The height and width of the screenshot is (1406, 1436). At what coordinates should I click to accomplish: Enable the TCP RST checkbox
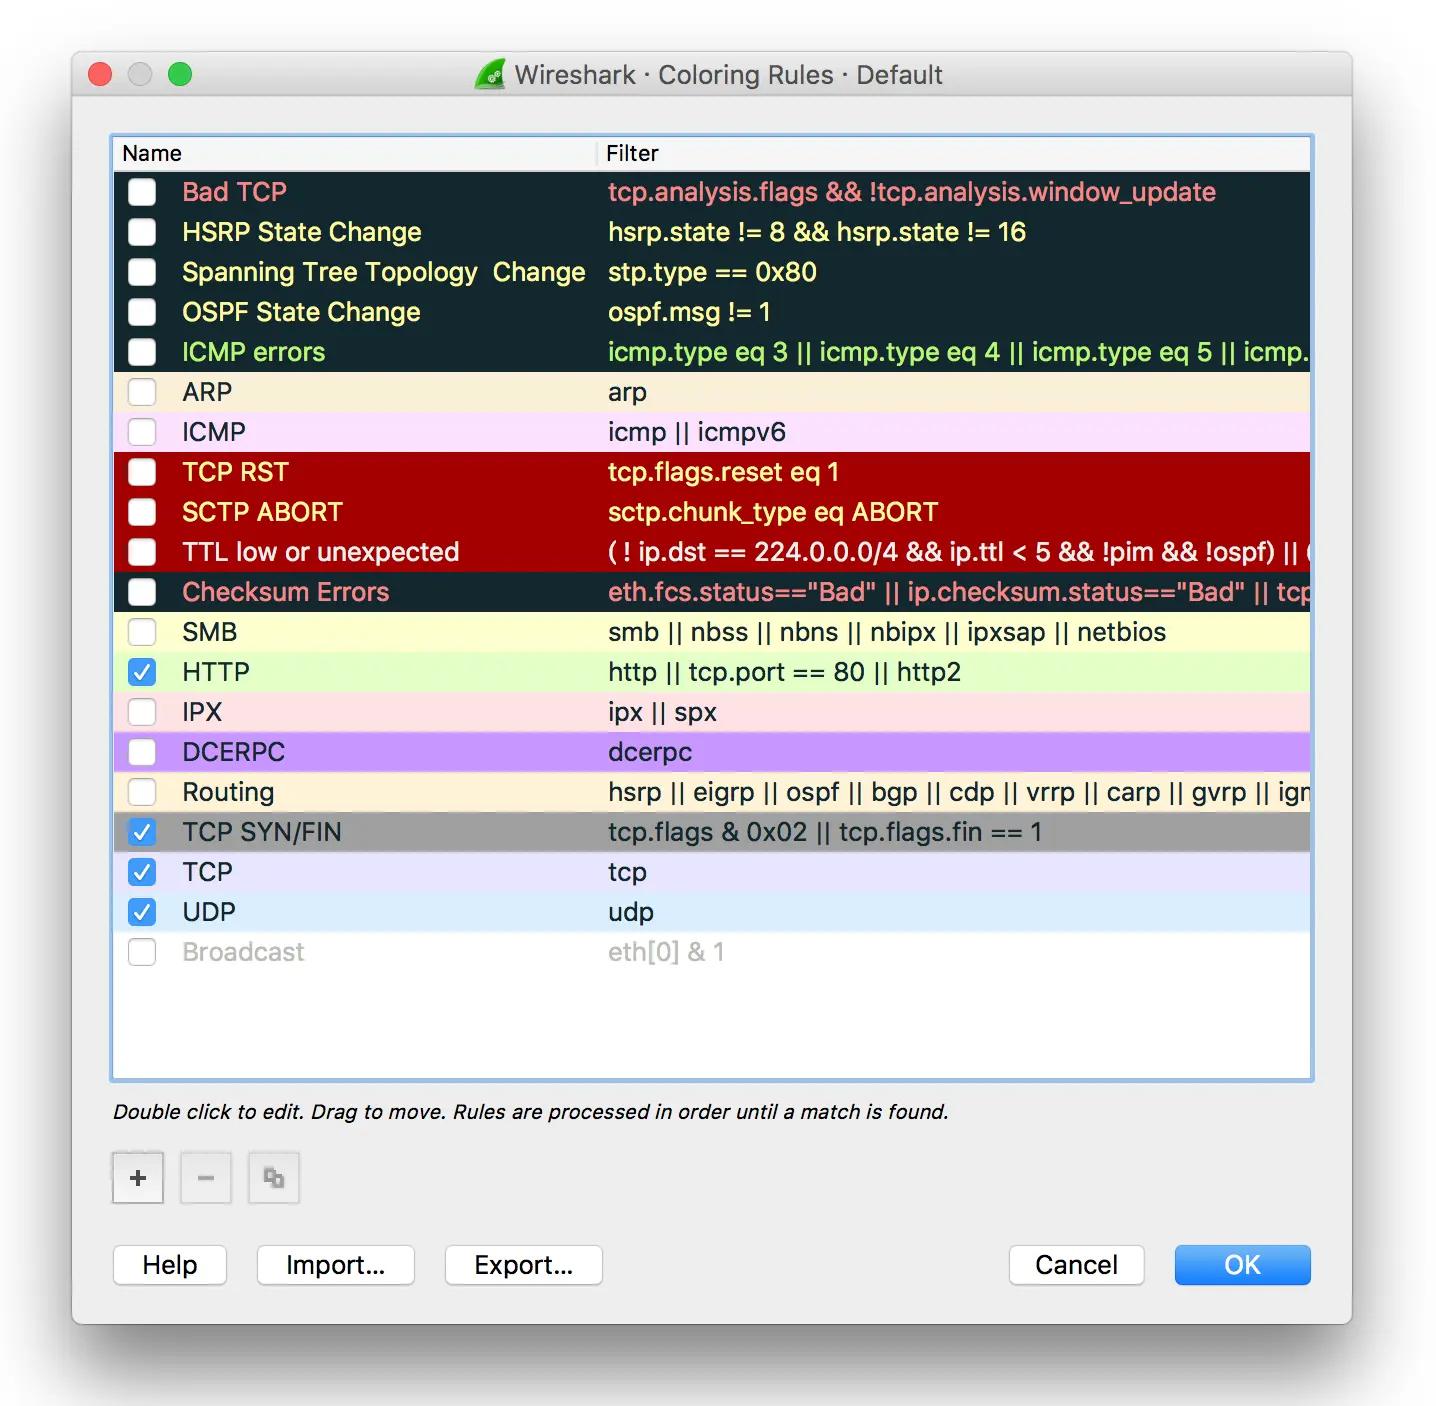coord(142,472)
